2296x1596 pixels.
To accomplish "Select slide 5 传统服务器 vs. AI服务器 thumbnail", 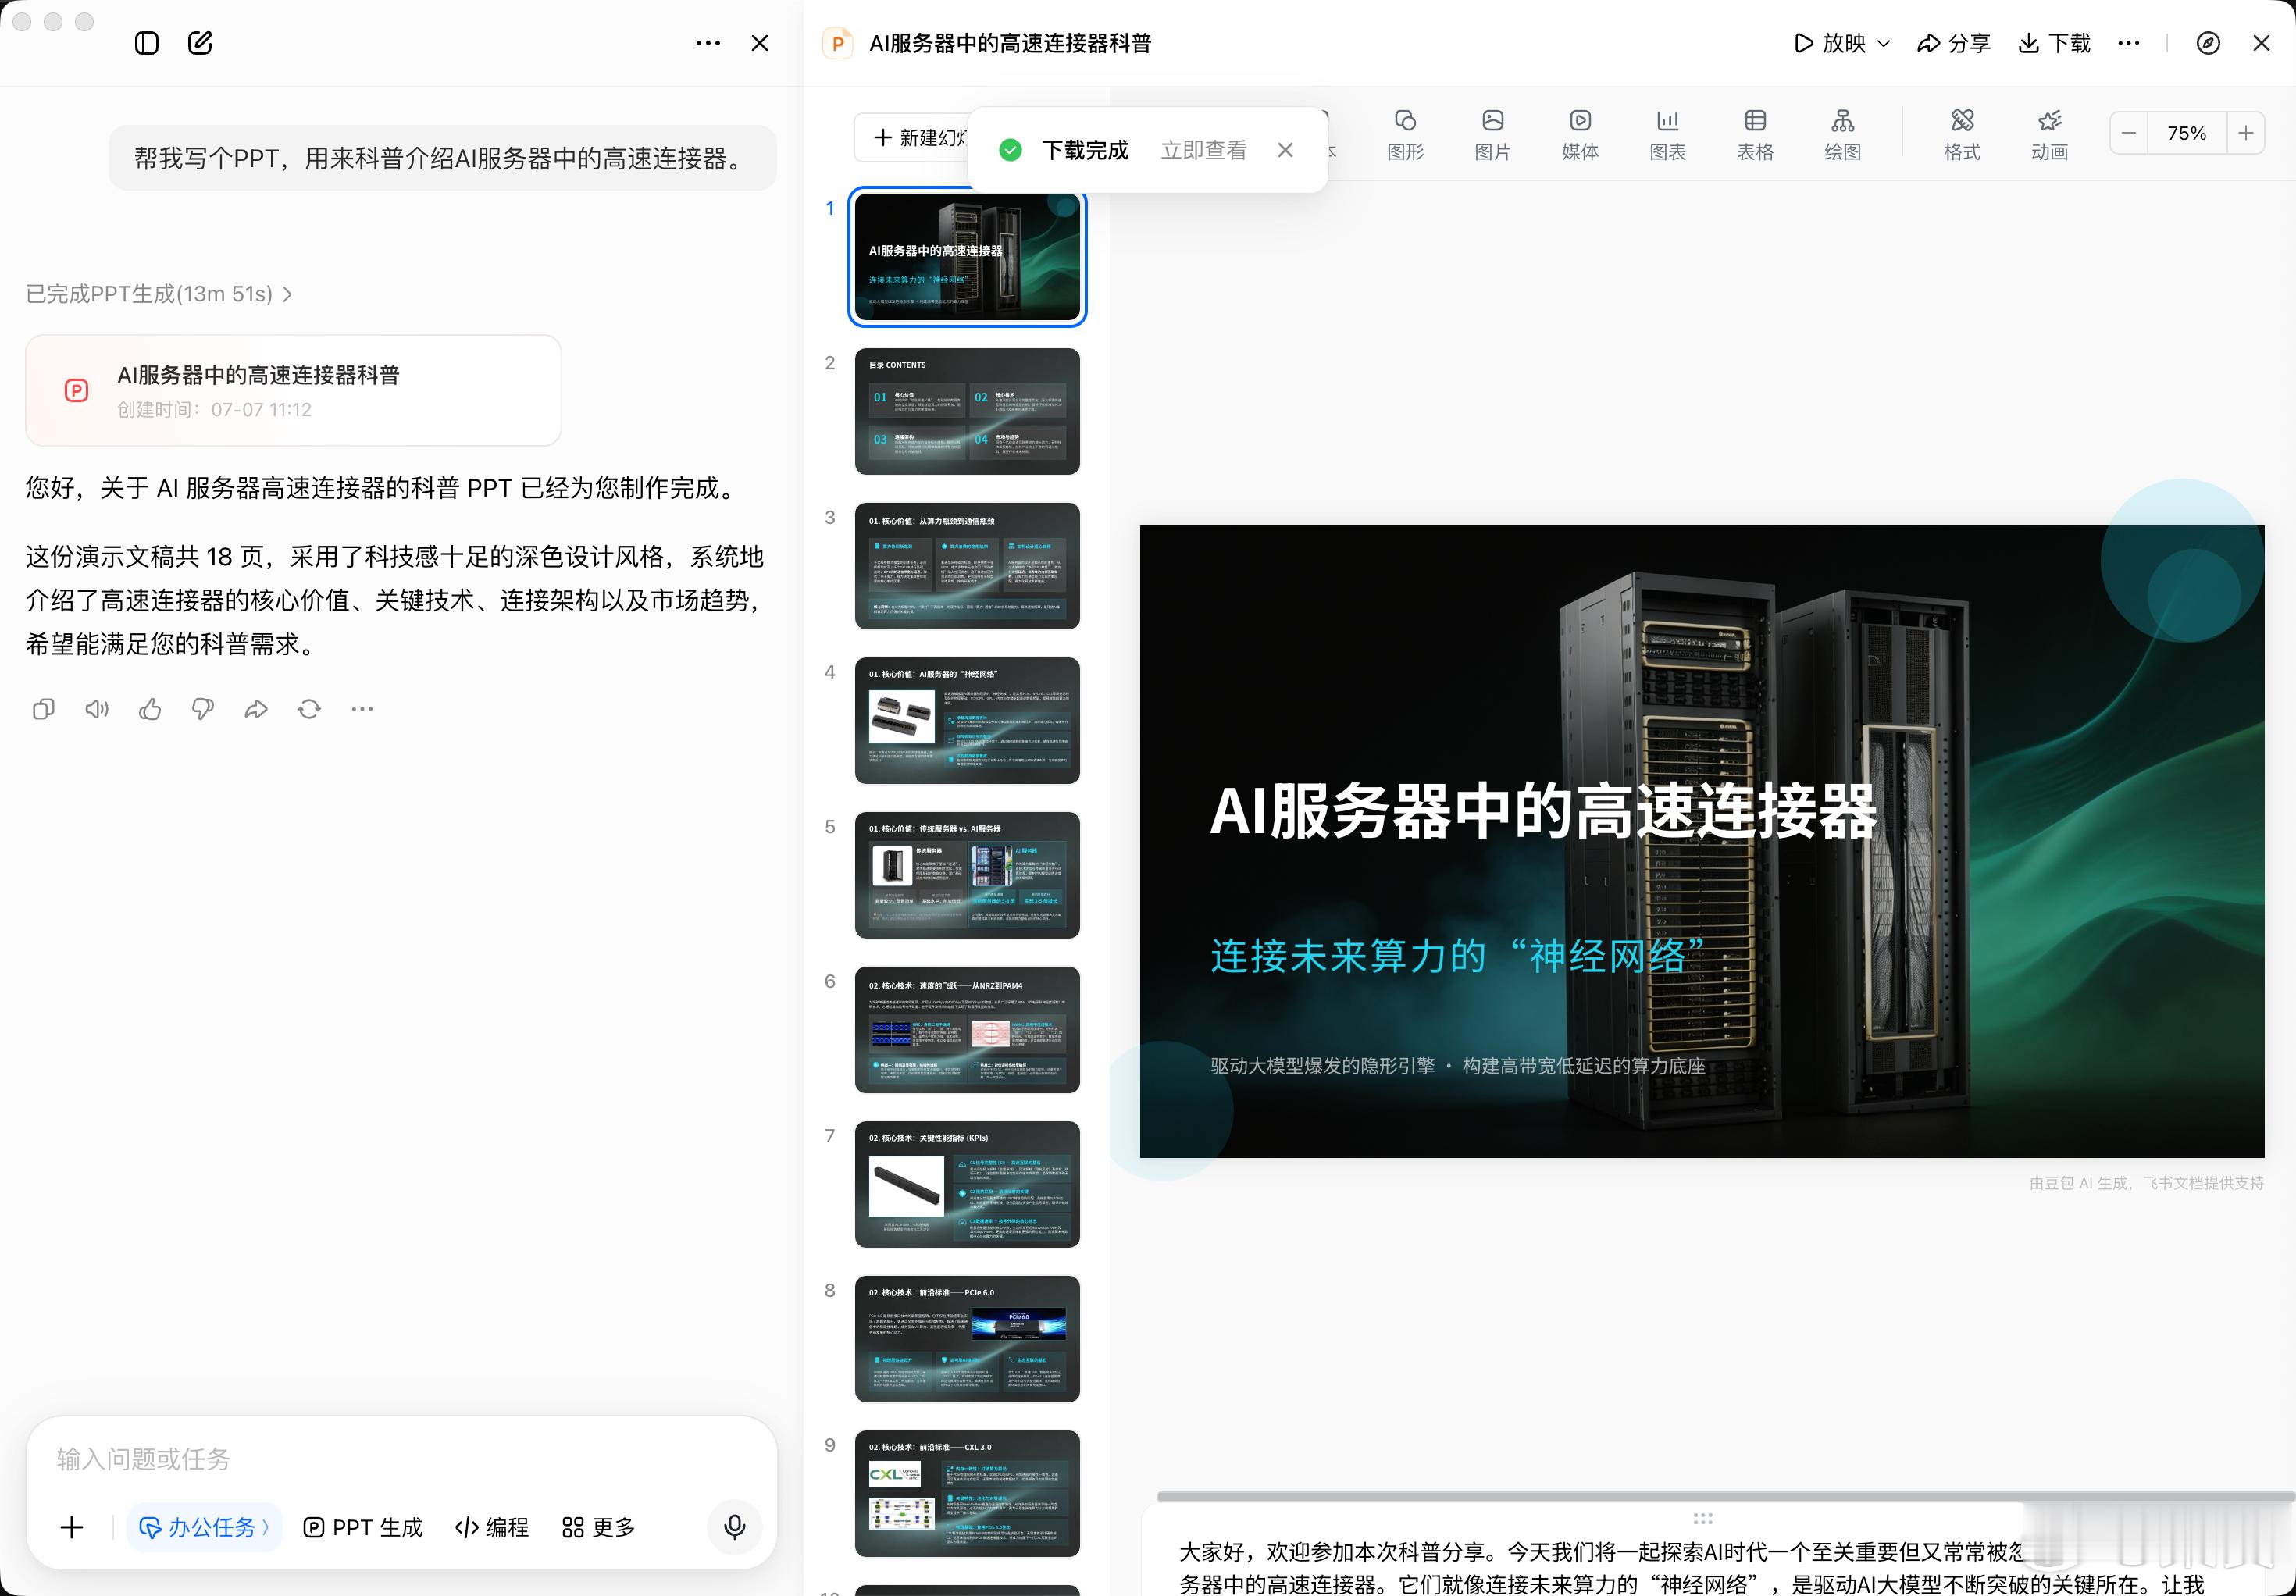I will click(967, 875).
